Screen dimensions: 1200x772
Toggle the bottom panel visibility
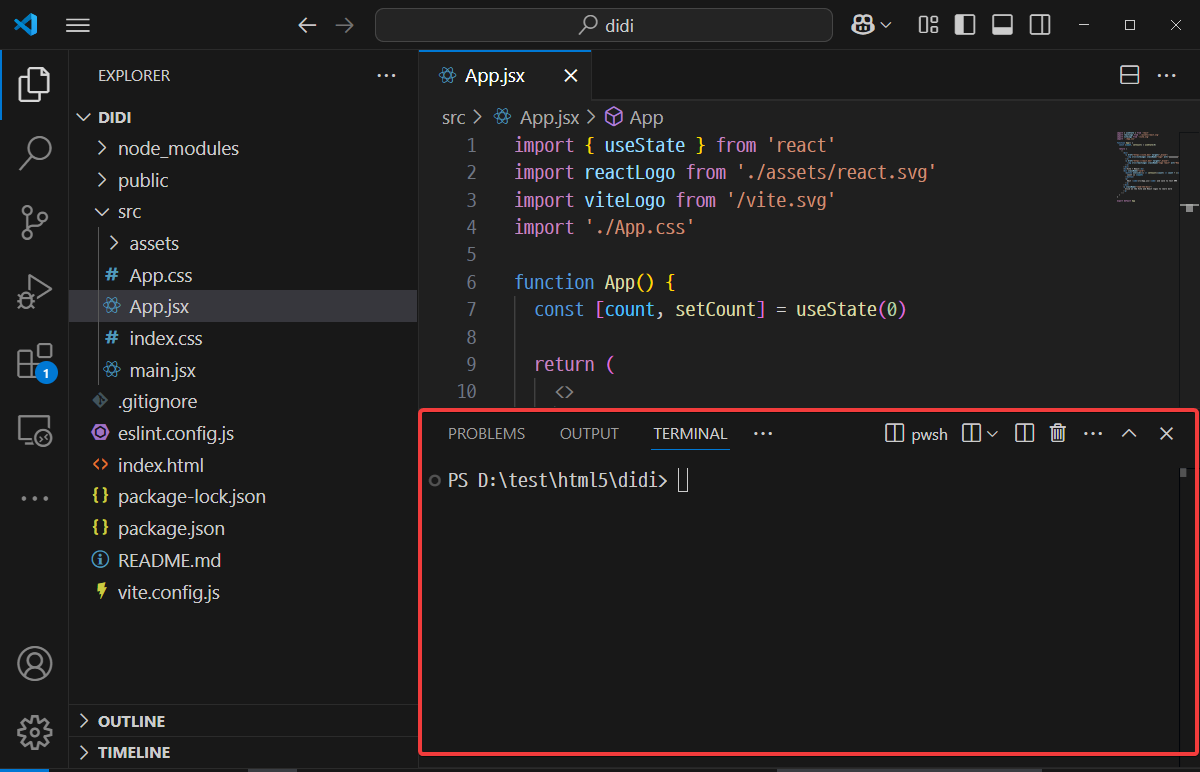pos(1002,25)
